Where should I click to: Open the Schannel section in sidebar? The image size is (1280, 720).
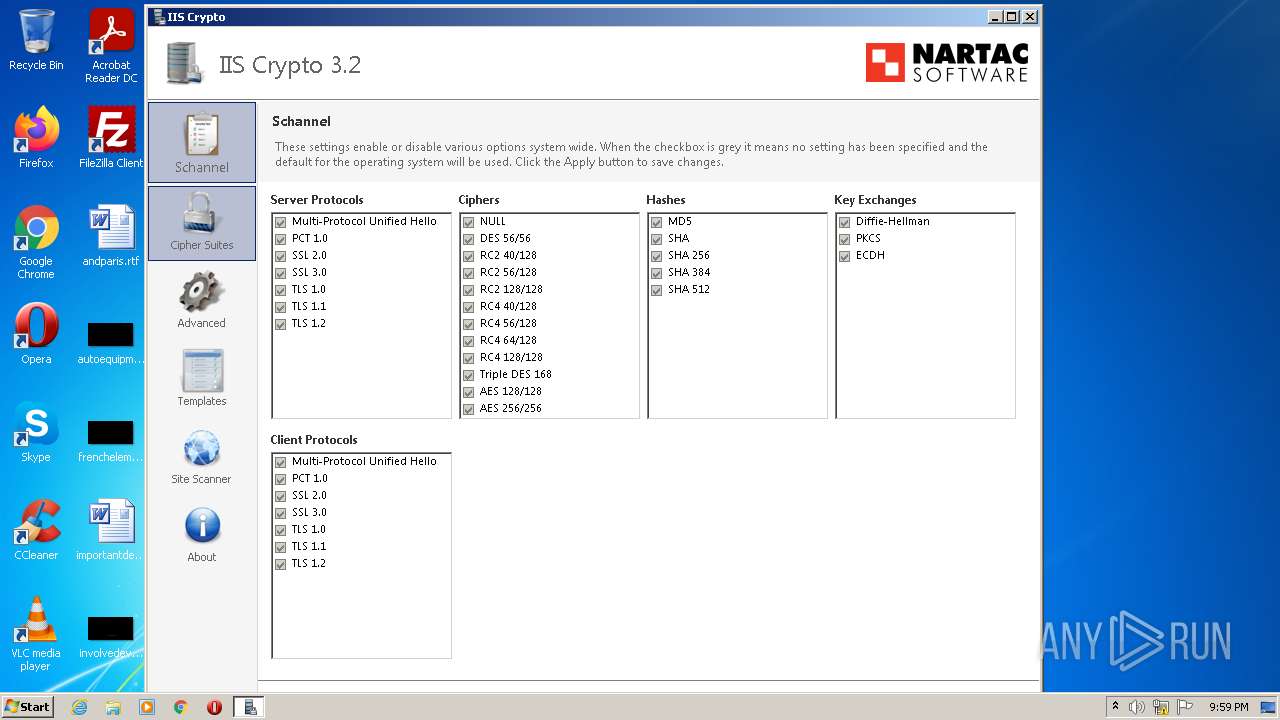point(202,142)
